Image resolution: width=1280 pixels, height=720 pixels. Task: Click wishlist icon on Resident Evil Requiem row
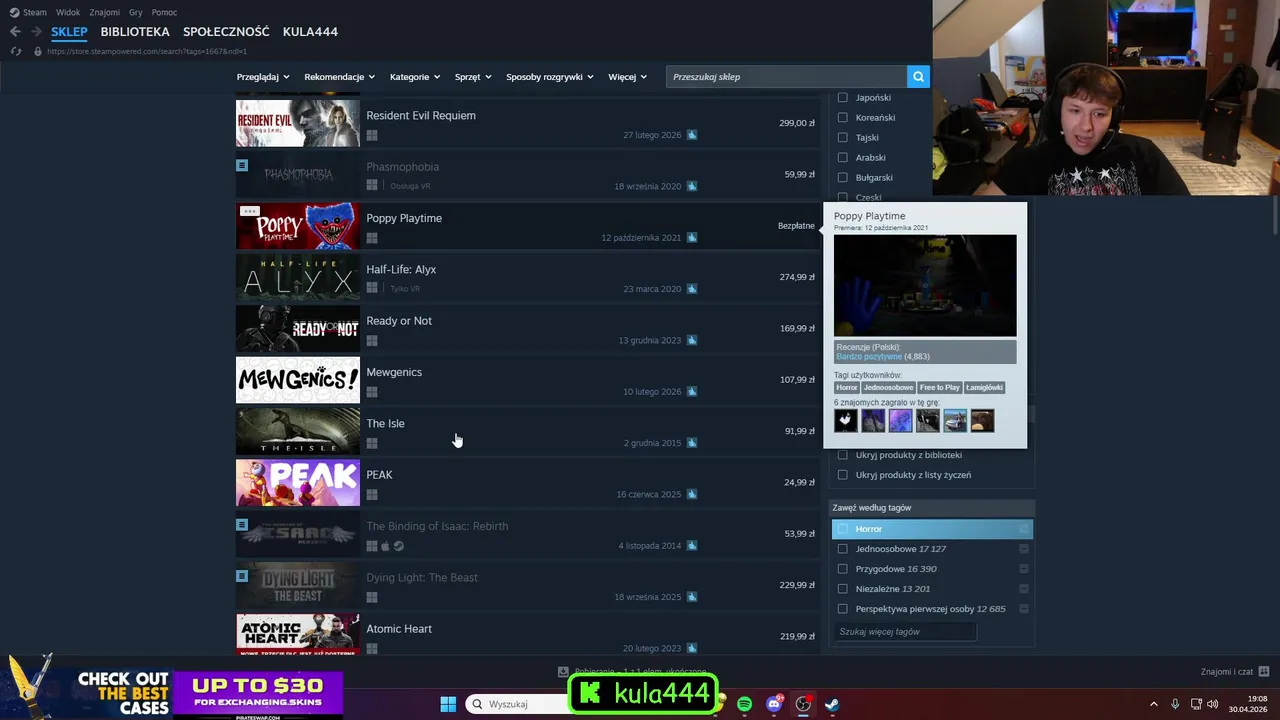pyautogui.click(x=692, y=135)
